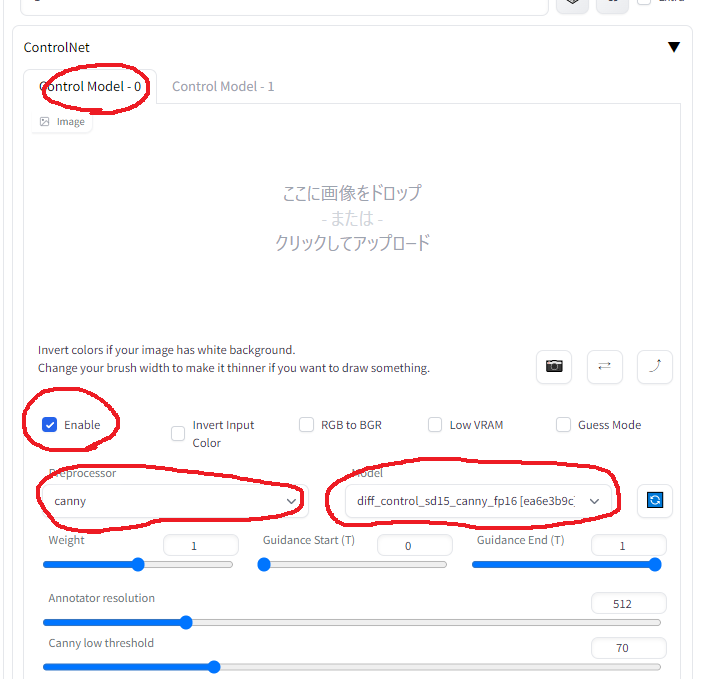Click Annotator resolution value 512 field
Image resolution: width=701 pixels, height=679 pixels.
pos(629,603)
